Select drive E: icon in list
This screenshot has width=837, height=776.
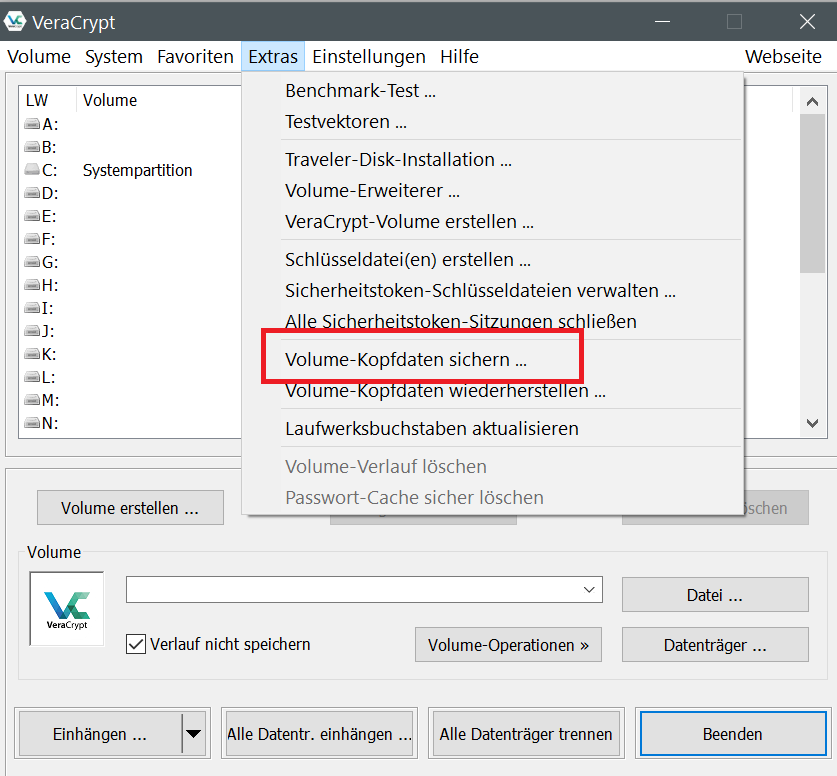coord(32,216)
